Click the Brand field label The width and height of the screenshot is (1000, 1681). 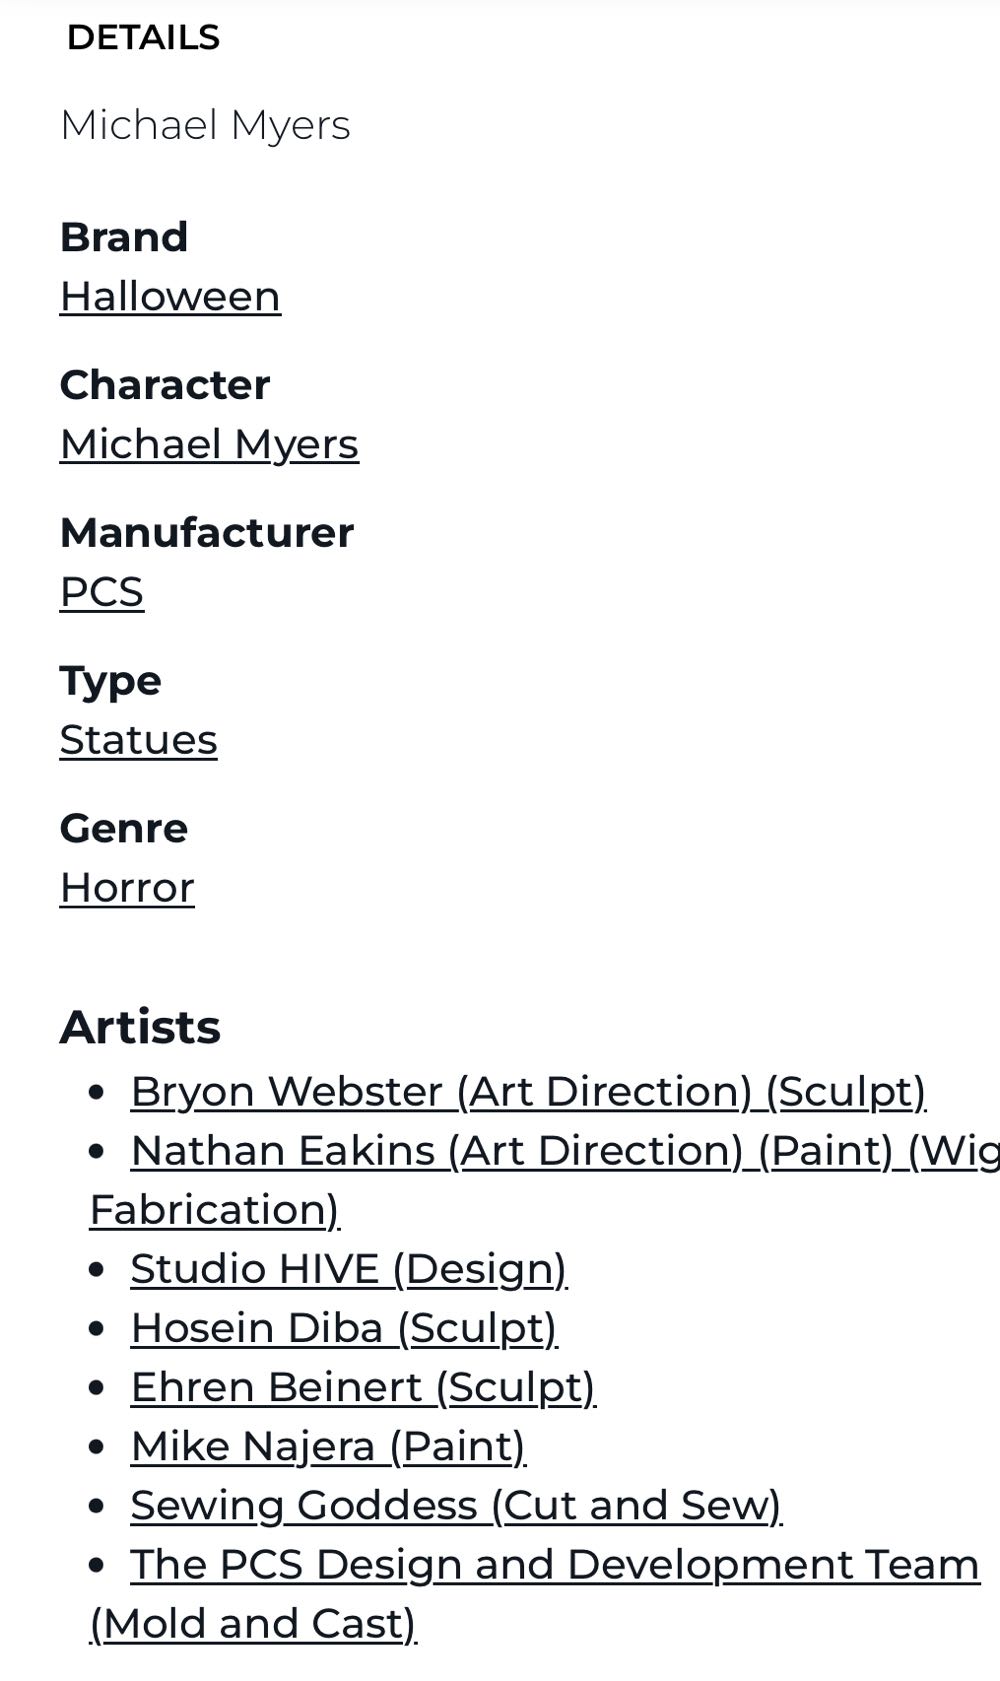click(x=124, y=238)
